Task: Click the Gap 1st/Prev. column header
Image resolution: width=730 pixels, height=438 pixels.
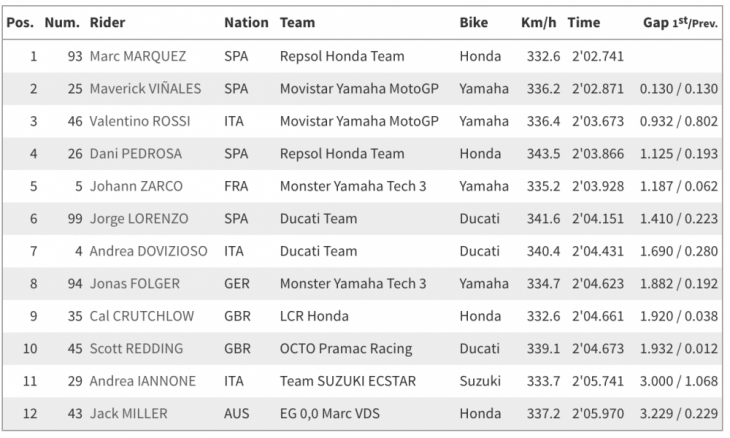Action: point(678,22)
